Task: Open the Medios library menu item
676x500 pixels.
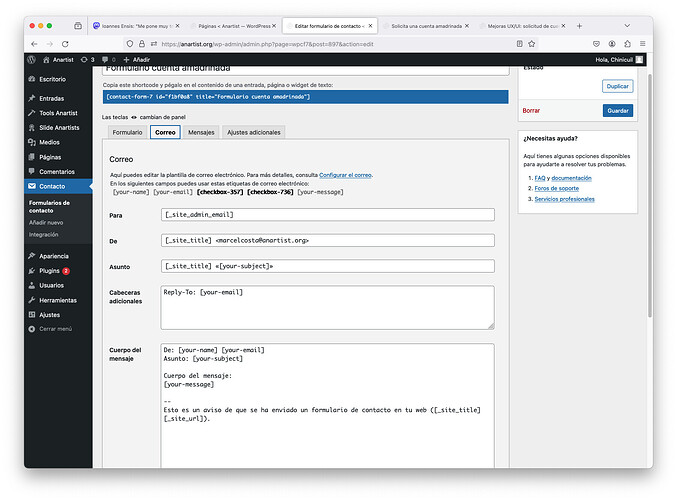Action: pos(48,142)
